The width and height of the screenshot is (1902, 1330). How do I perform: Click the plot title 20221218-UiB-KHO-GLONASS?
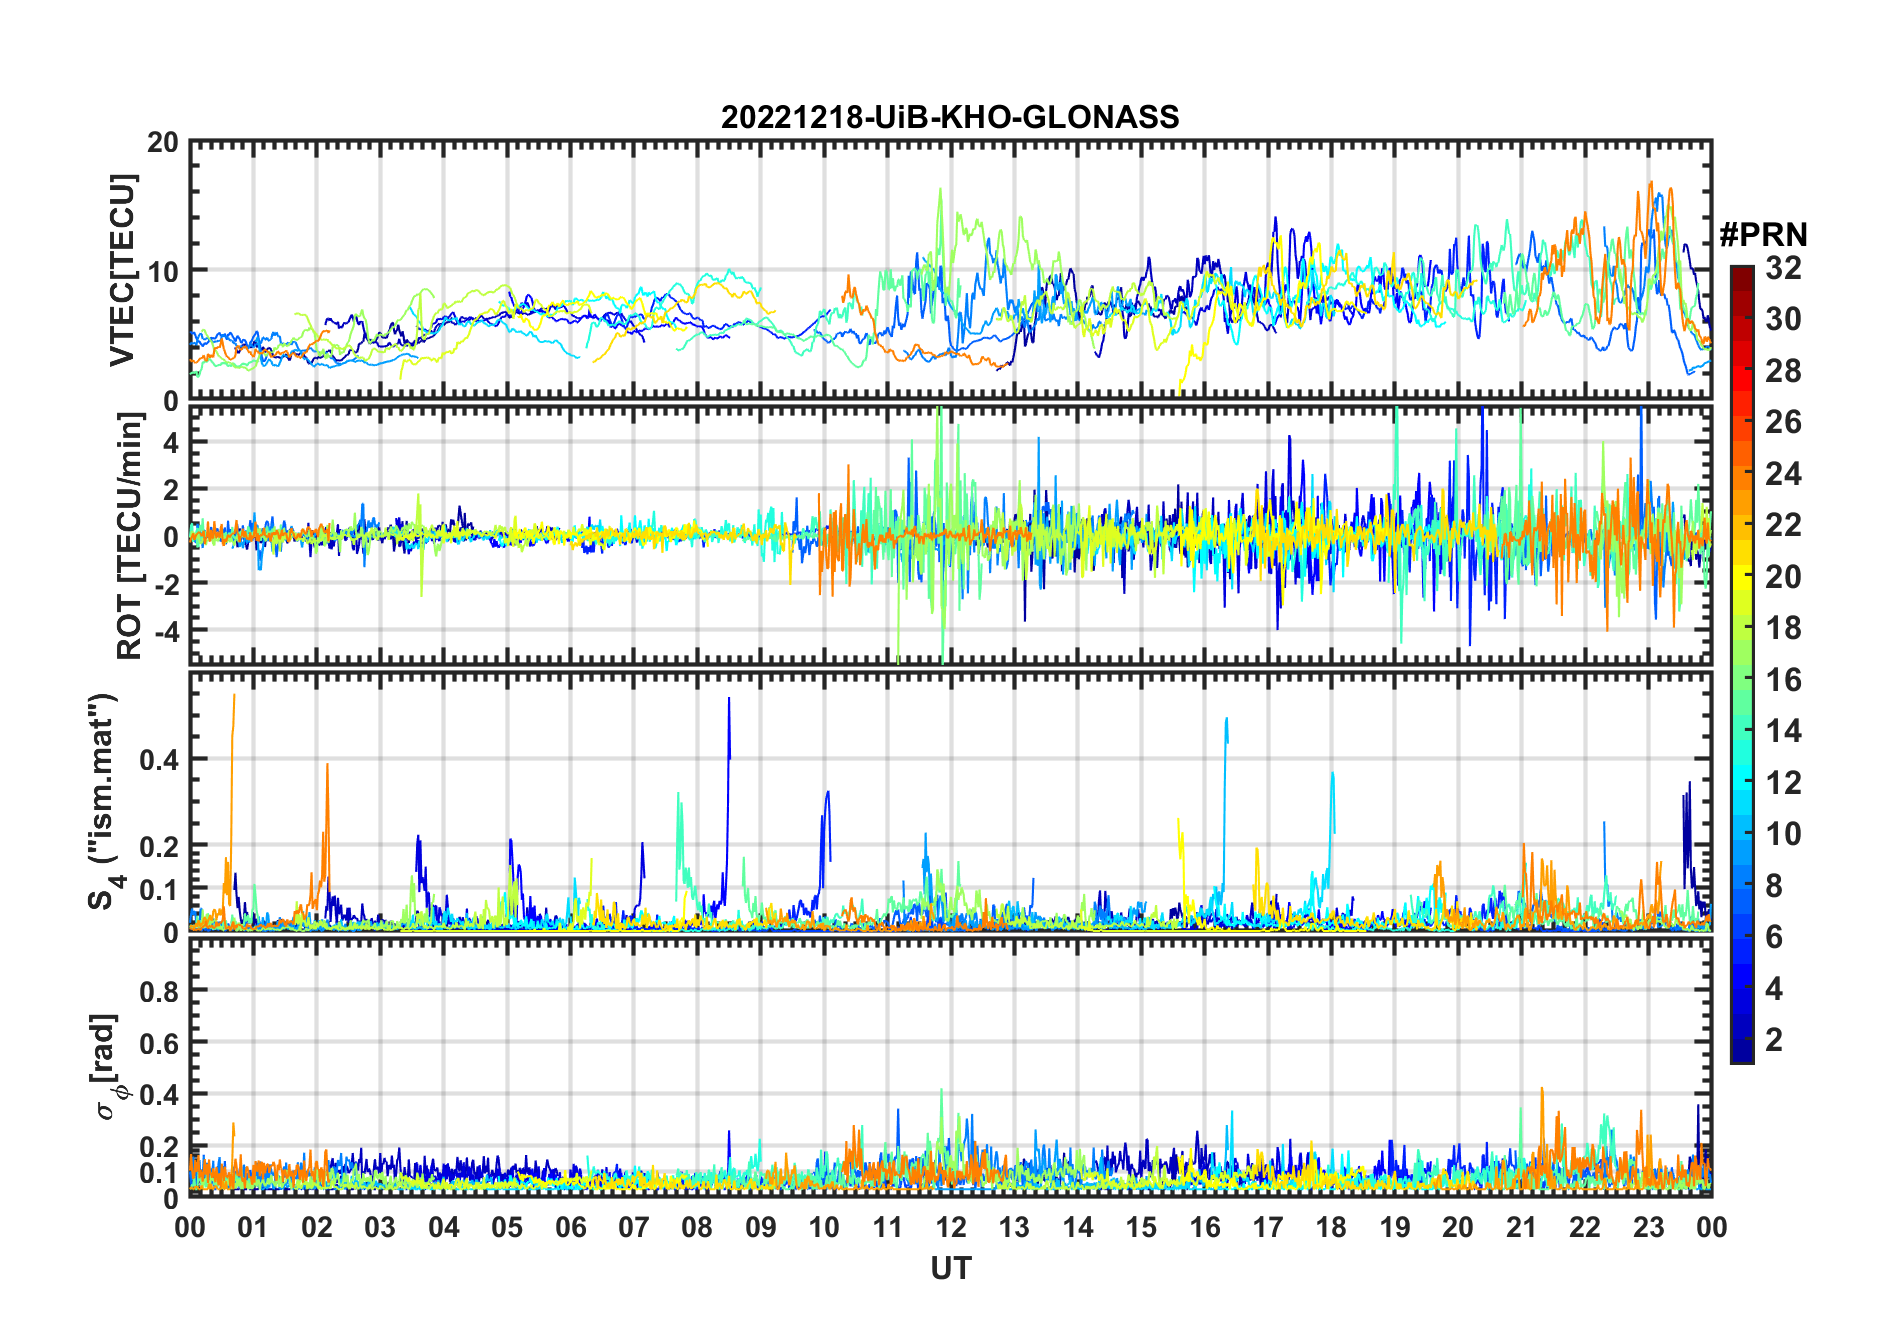pyautogui.click(x=950, y=117)
